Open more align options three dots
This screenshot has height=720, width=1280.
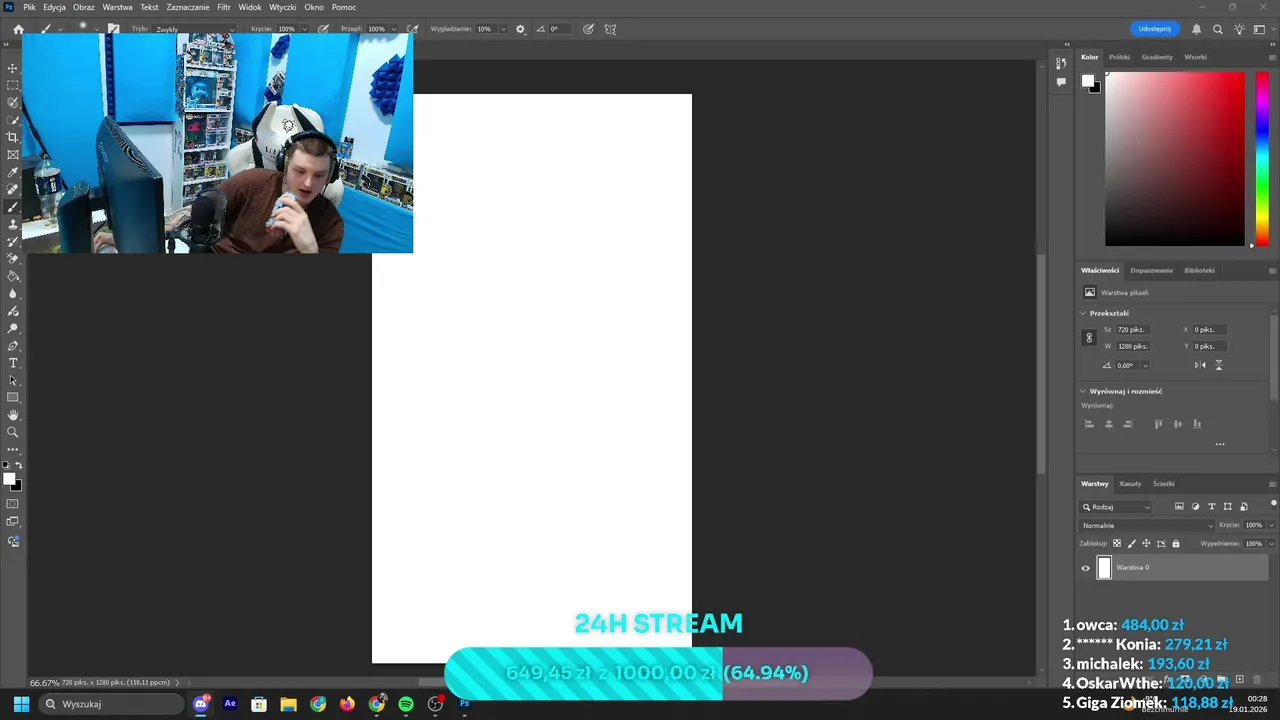[1220, 444]
